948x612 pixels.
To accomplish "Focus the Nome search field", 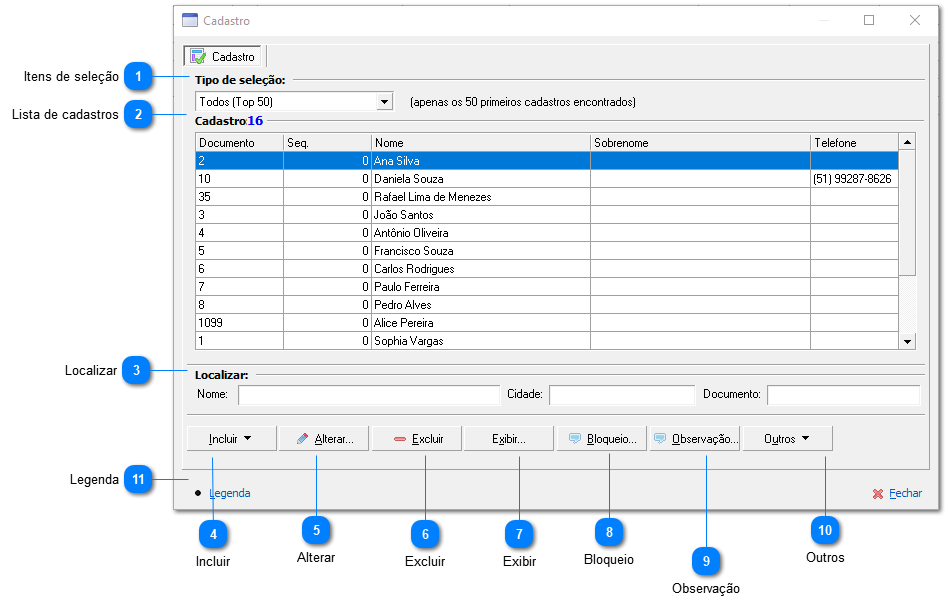I will [x=369, y=395].
